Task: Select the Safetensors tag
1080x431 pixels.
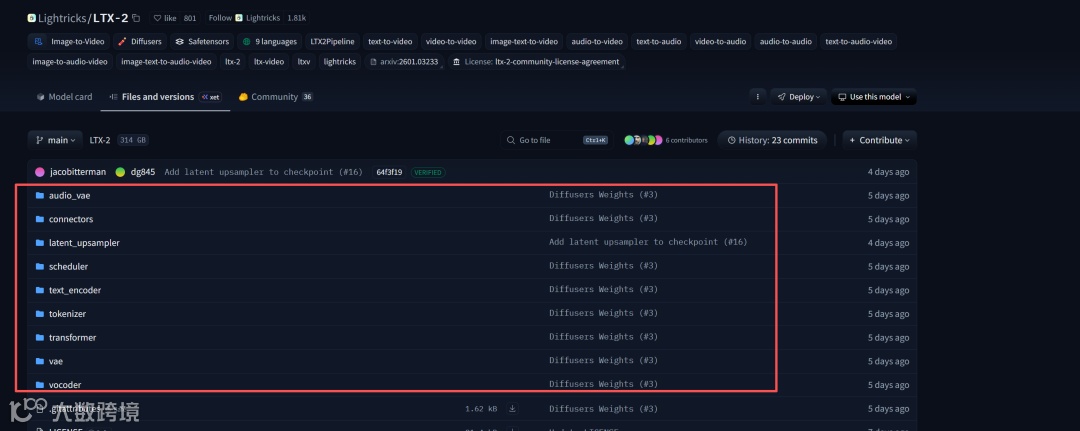Action: 202,41
